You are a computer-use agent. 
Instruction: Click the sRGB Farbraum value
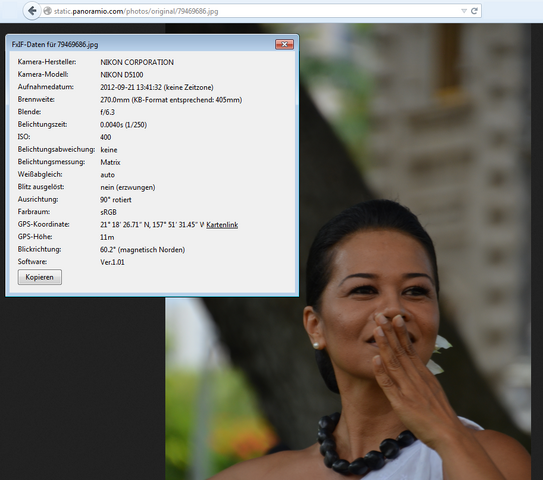click(x=108, y=212)
